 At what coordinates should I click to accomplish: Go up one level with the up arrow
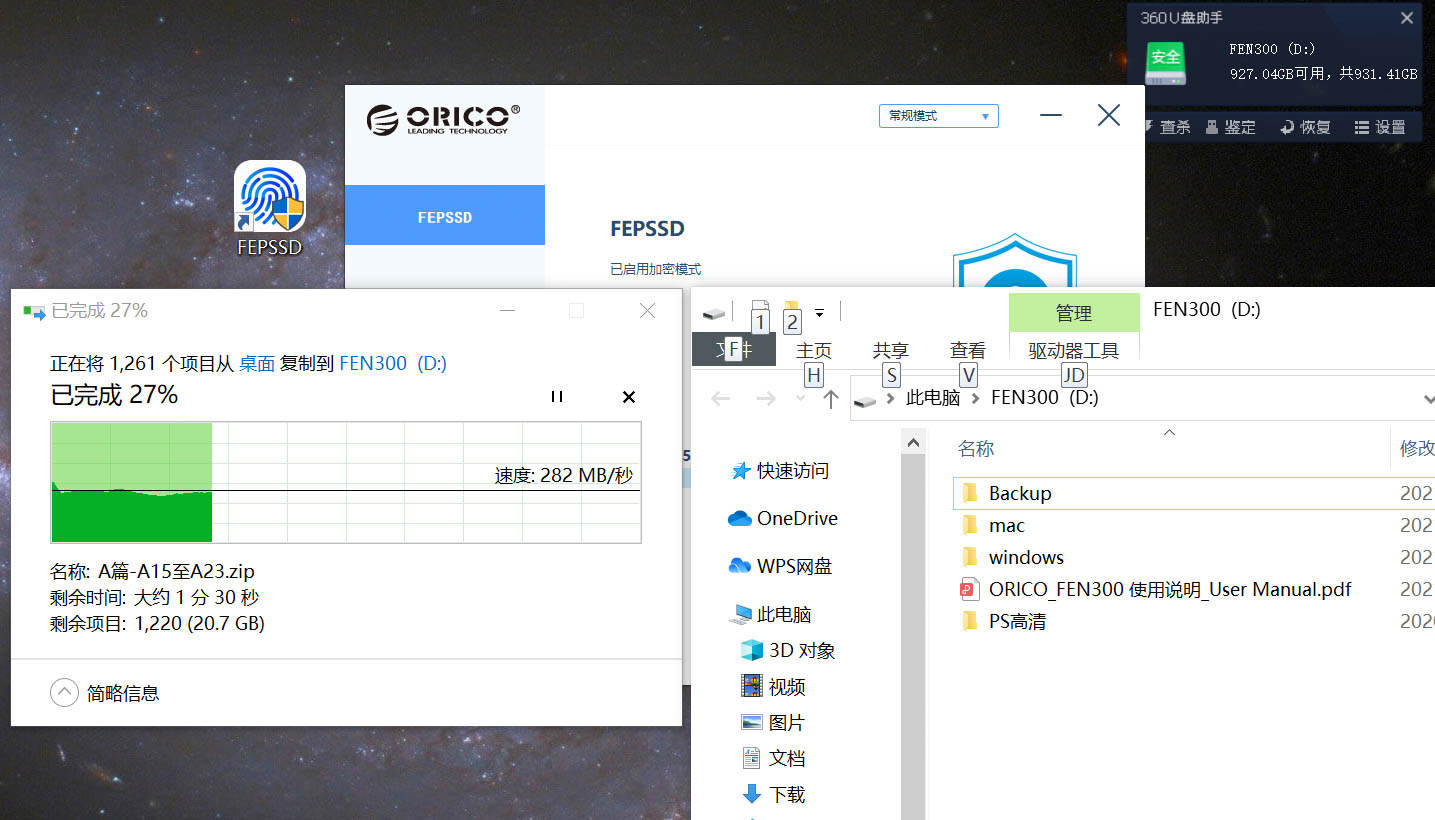coord(830,398)
